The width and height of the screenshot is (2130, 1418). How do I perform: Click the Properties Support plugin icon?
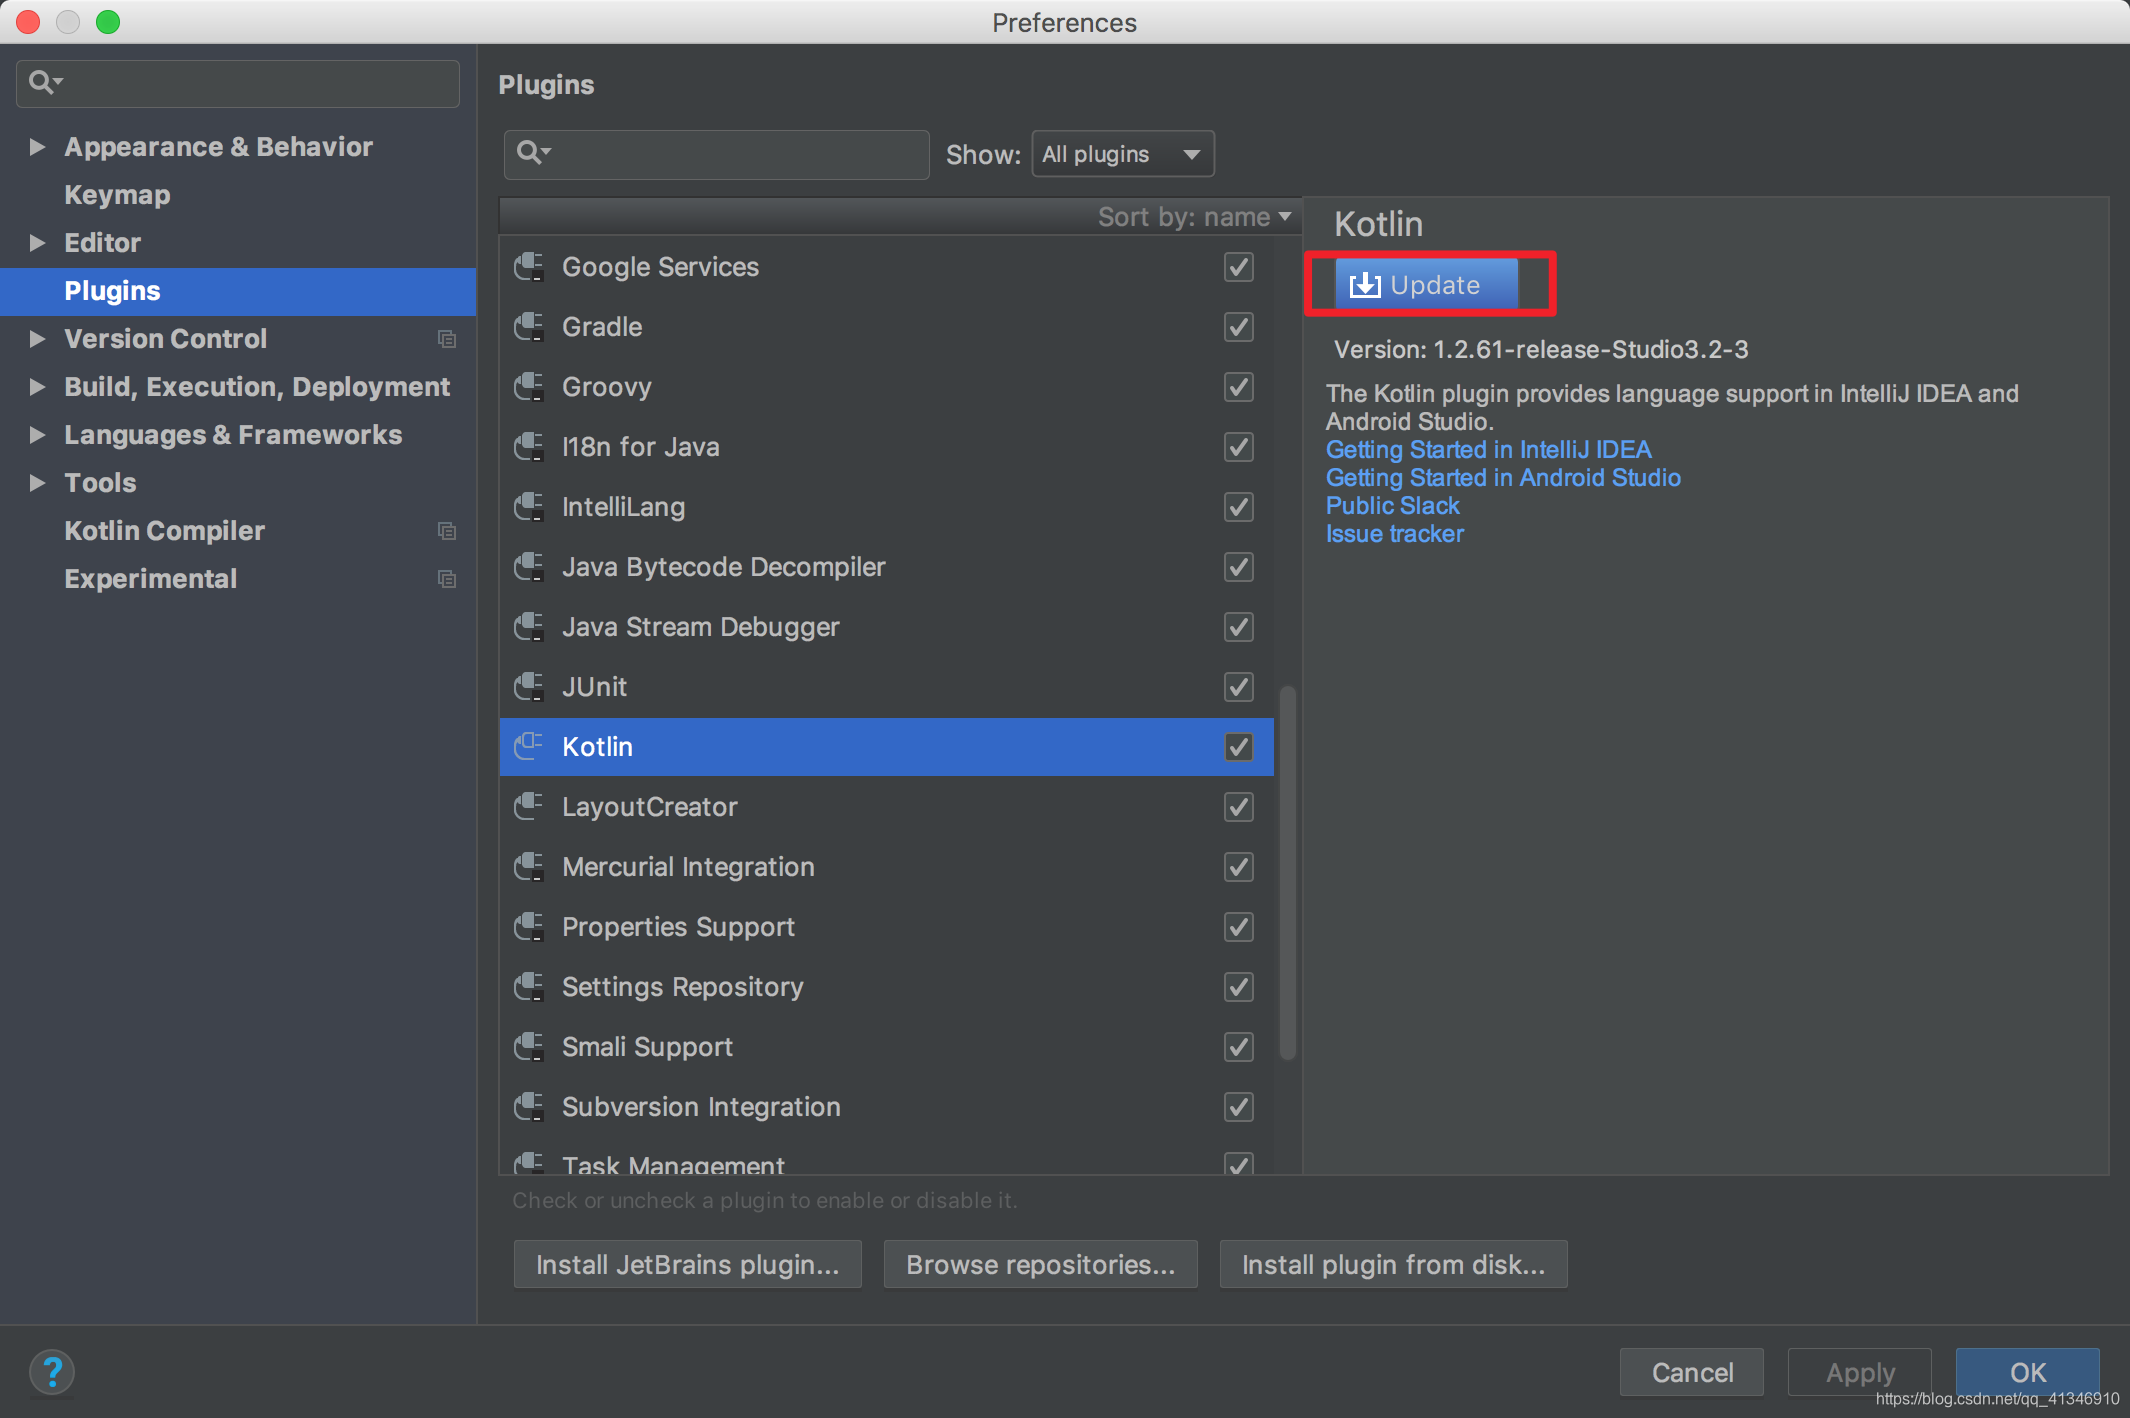click(529, 927)
